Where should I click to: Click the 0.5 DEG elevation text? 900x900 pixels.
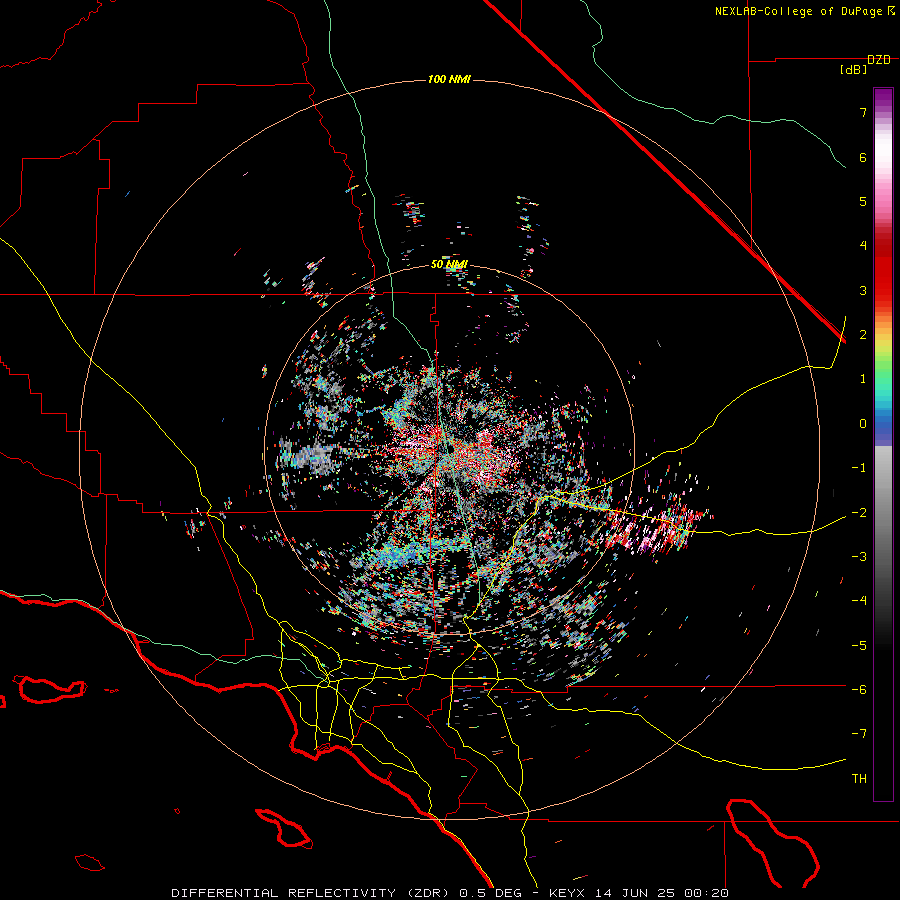[490, 893]
